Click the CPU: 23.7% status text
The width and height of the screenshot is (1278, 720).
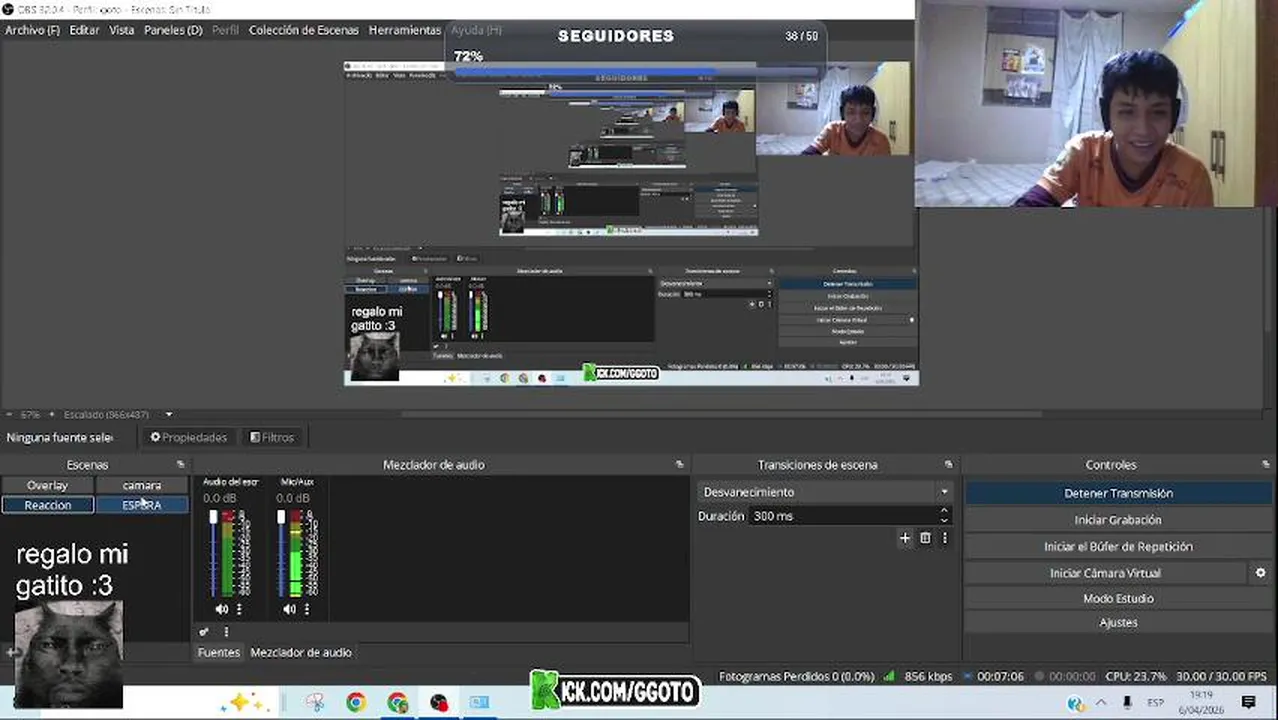pos(1135,676)
